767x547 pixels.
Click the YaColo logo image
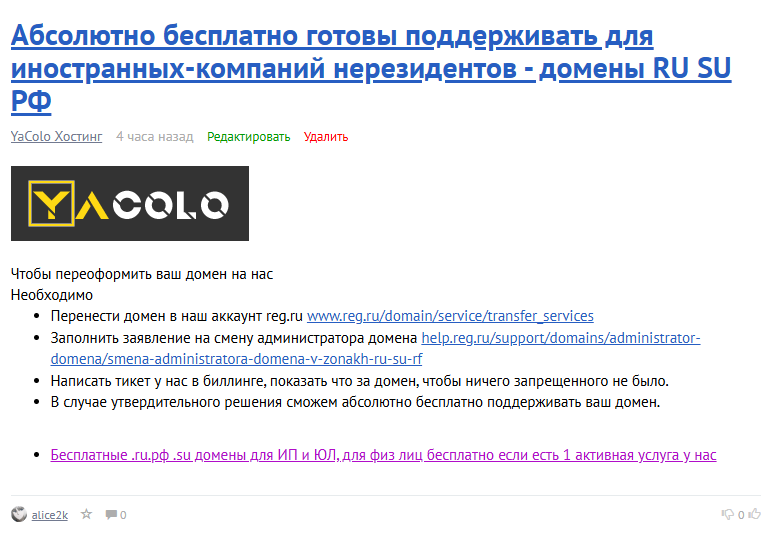click(130, 204)
